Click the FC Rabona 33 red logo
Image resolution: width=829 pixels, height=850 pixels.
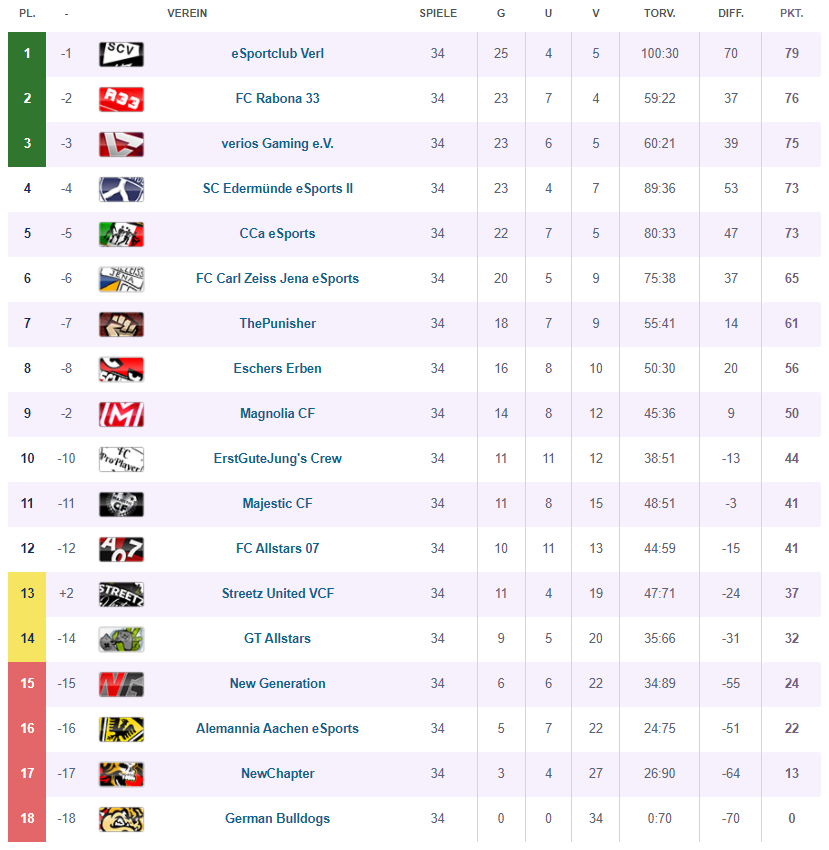(x=121, y=99)
